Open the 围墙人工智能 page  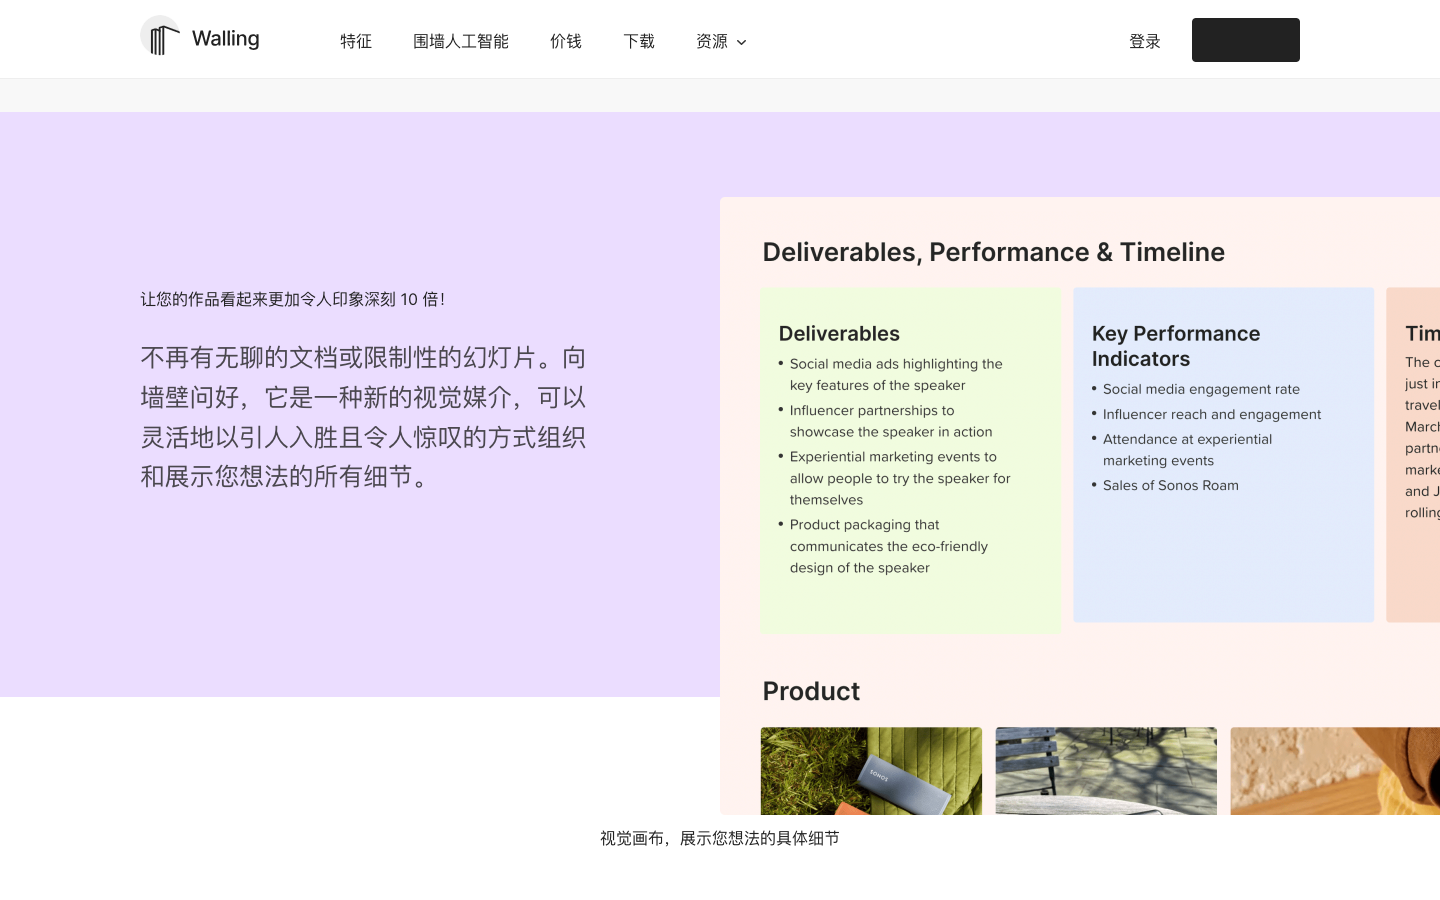tap(461, 41)
